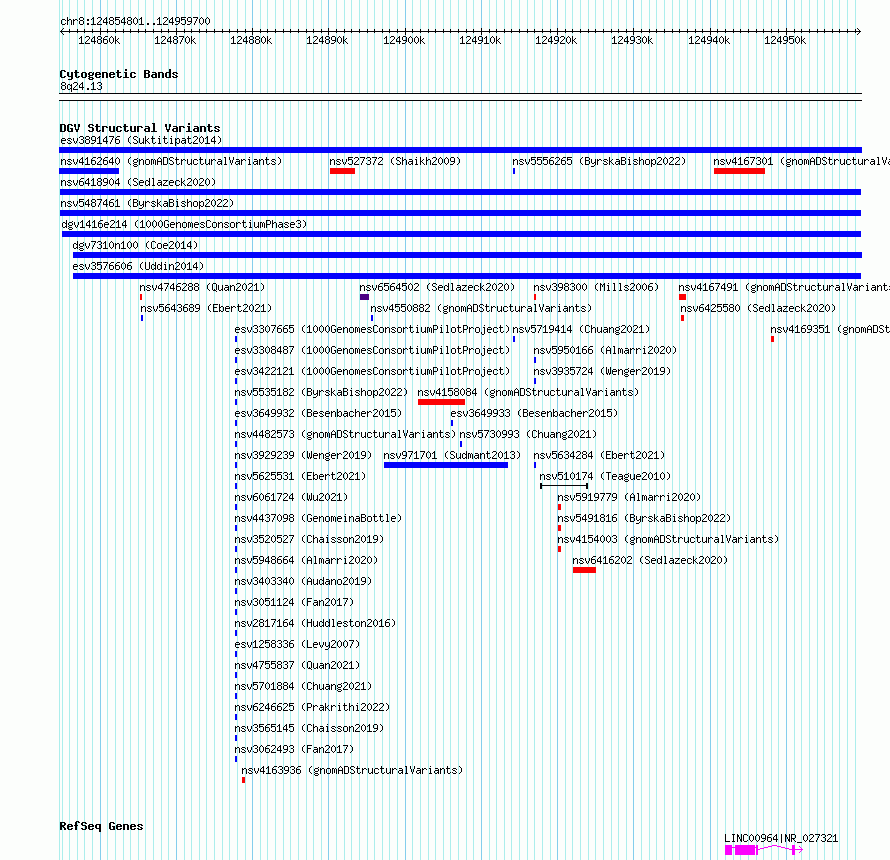This screenshot has height=860, width=890.
Task: Open nsv4163936 gnomAD variant label
Action: (352, 770)
